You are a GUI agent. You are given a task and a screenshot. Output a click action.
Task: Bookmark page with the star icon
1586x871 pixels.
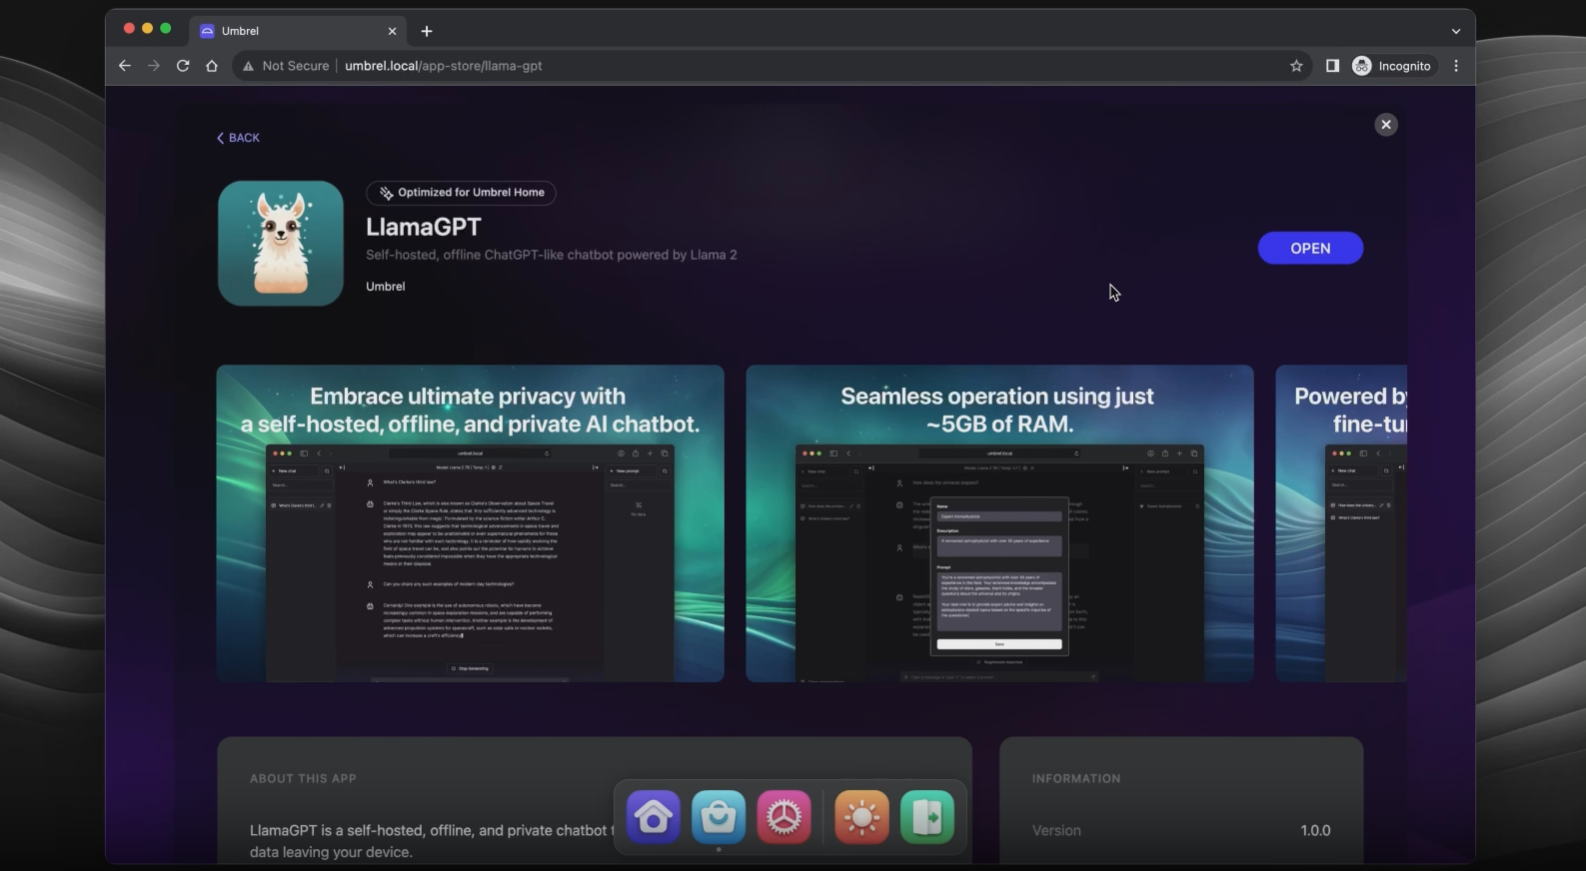1296,66
